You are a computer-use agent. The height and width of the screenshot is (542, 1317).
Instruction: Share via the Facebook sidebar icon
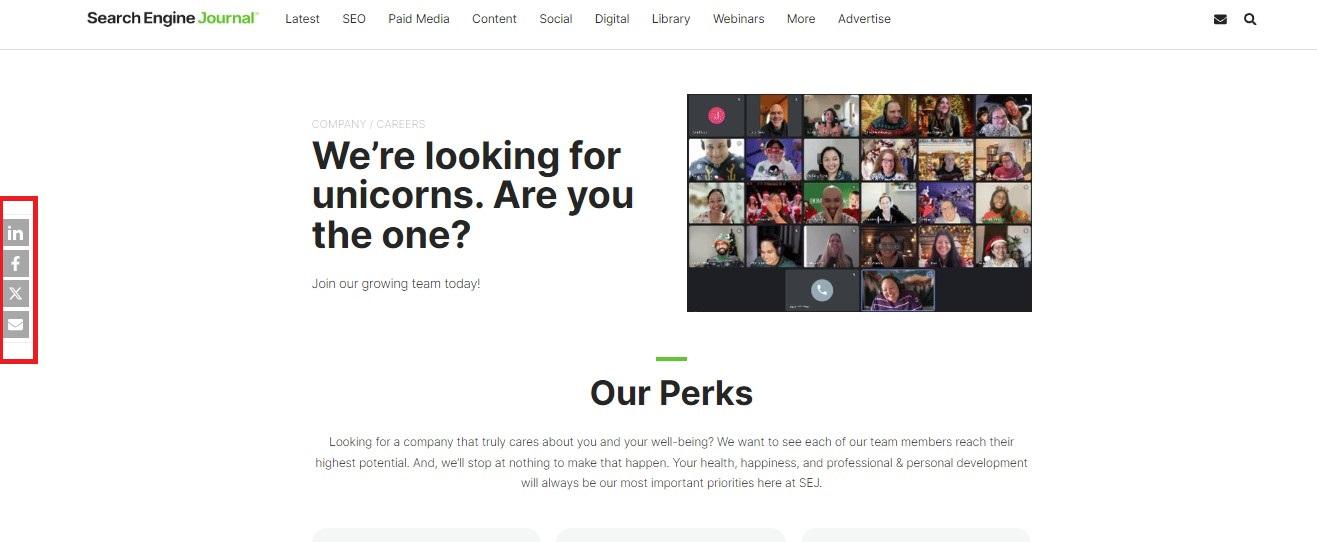(16, 264)
